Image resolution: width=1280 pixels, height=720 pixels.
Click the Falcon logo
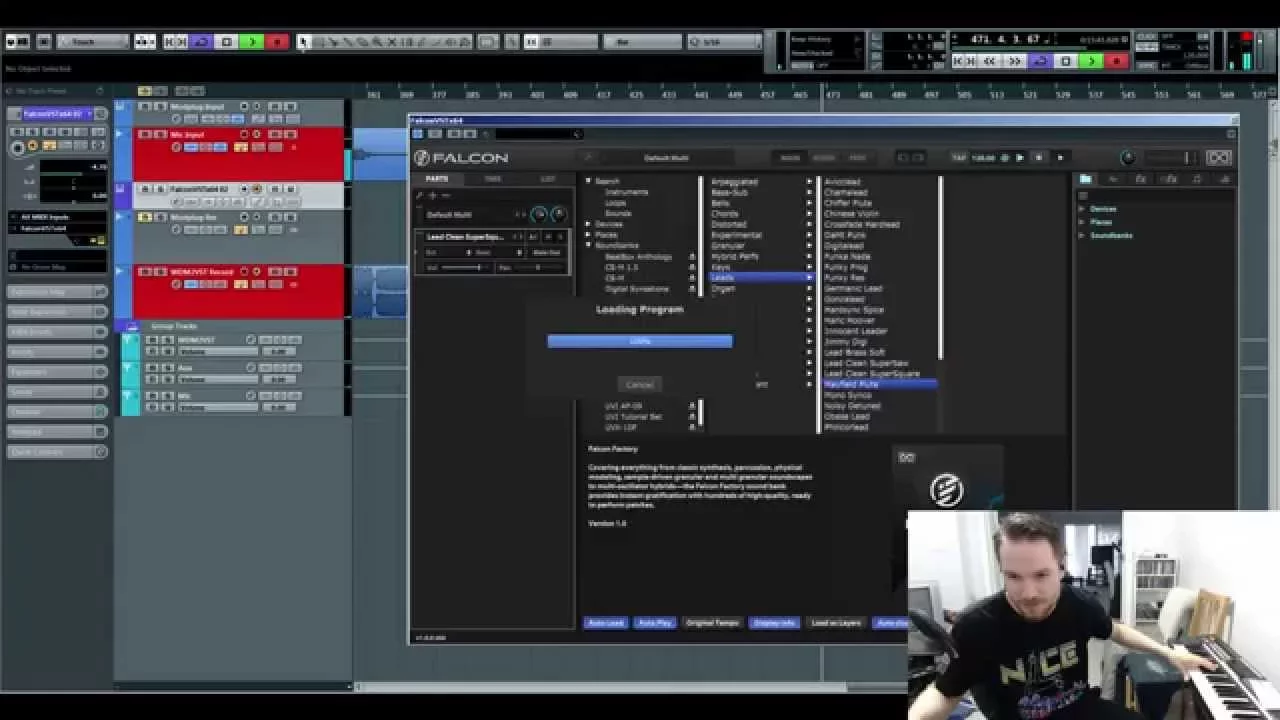point(462,158)
